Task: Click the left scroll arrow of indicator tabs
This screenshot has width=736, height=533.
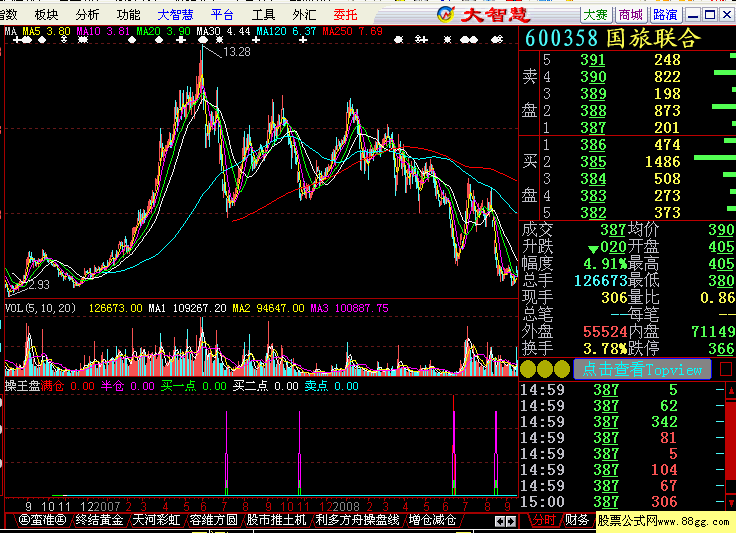Action: click(500, 521)
